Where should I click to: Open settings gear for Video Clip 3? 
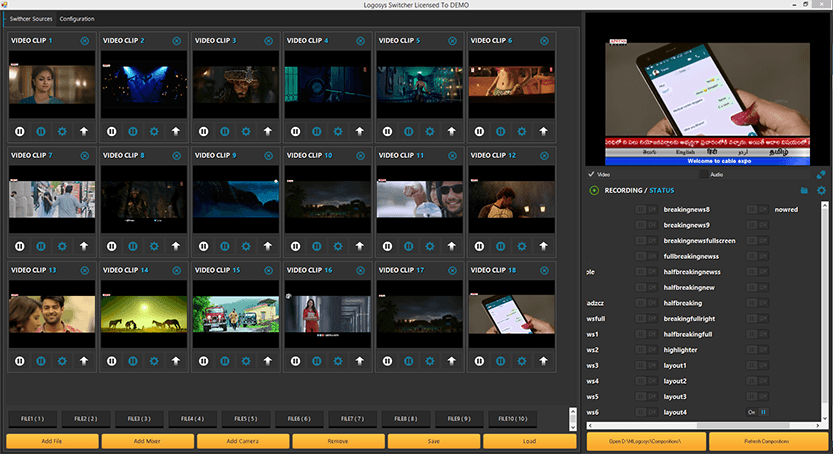point(246,131)
